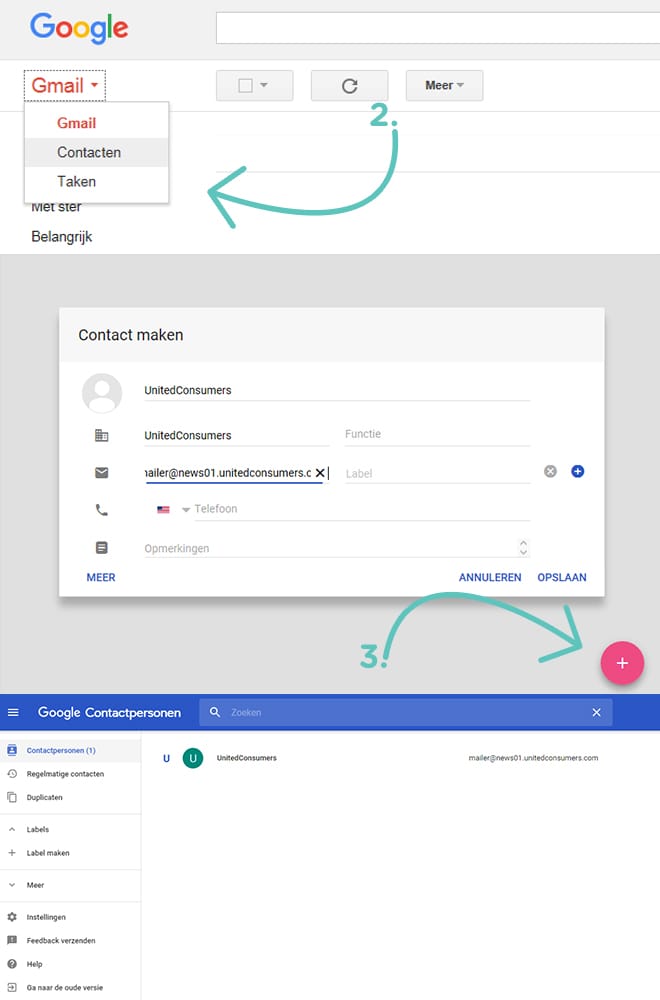Click the old-version exit icon
The height and width of the screenshot is (1000, 660).
[12, 987]
